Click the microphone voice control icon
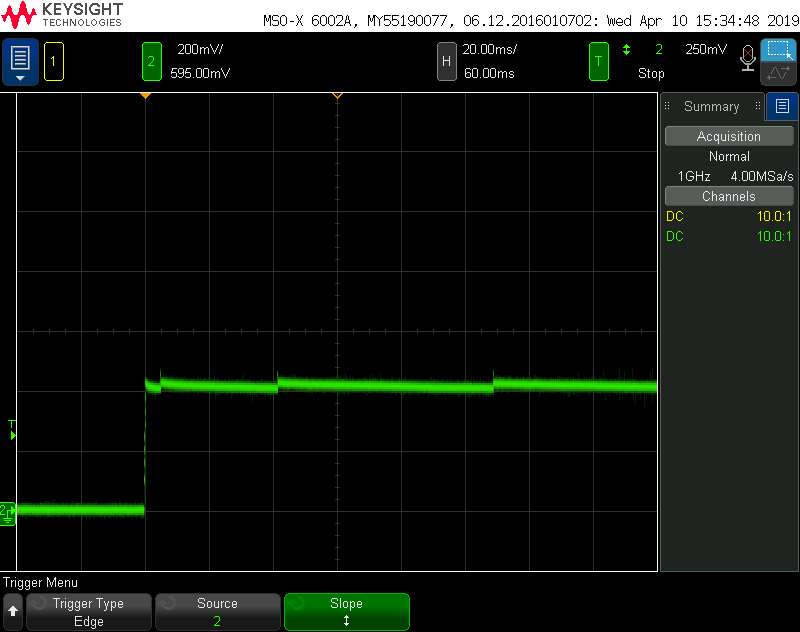 (x=747, y=58)
